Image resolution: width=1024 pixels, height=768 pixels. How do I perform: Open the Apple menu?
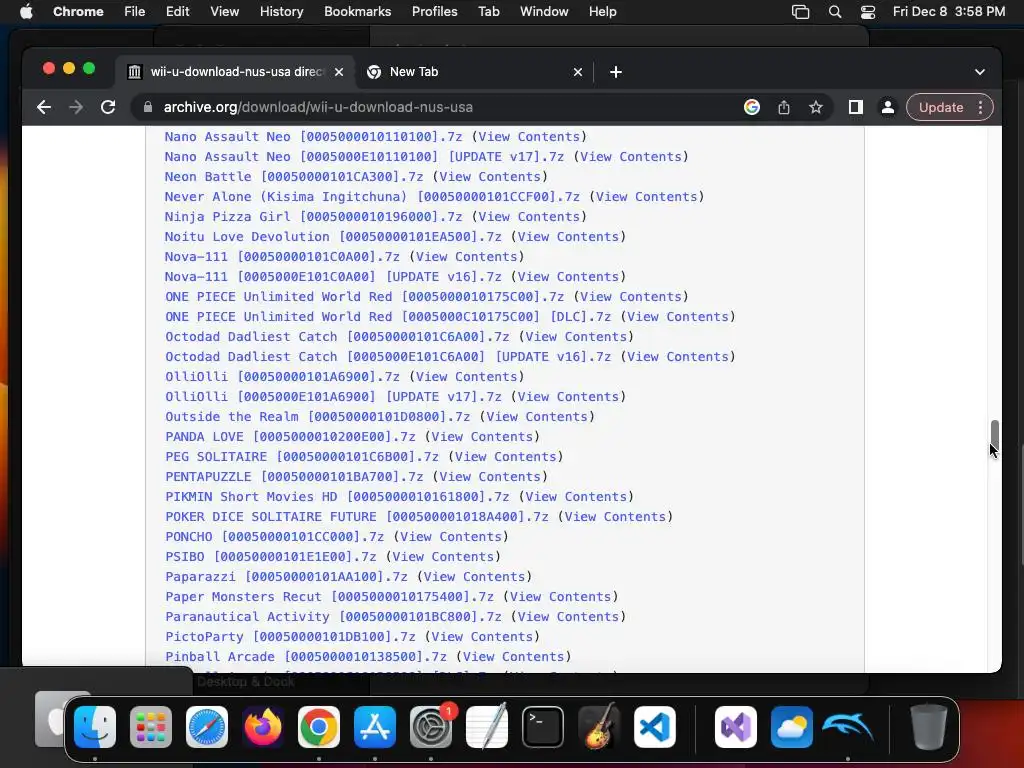[x=26, y=12]
